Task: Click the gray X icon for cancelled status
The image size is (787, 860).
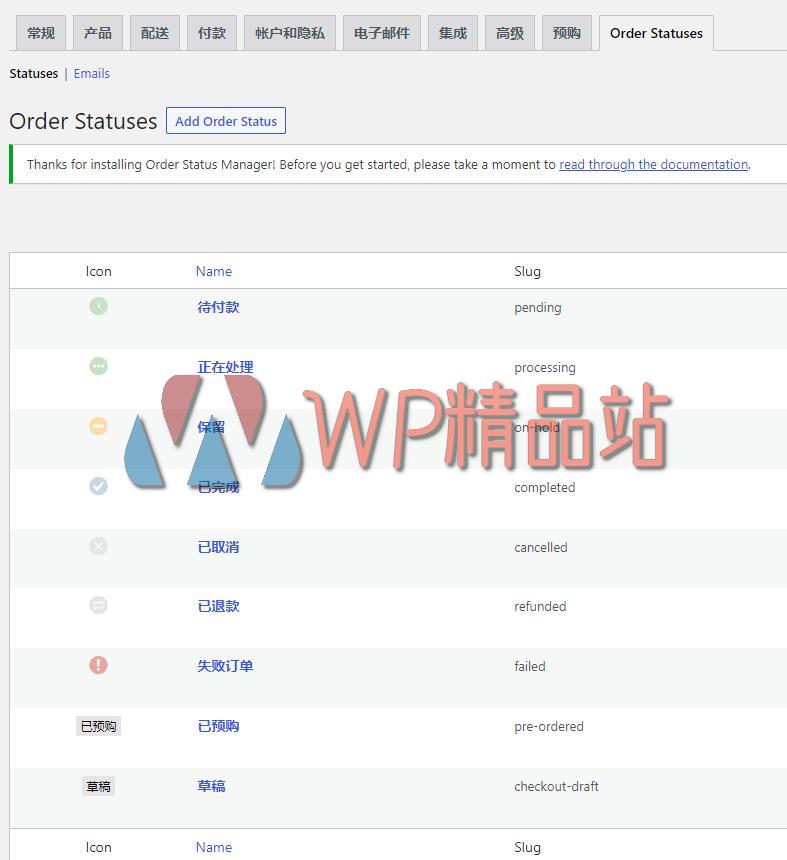Action: click(98, 546)
